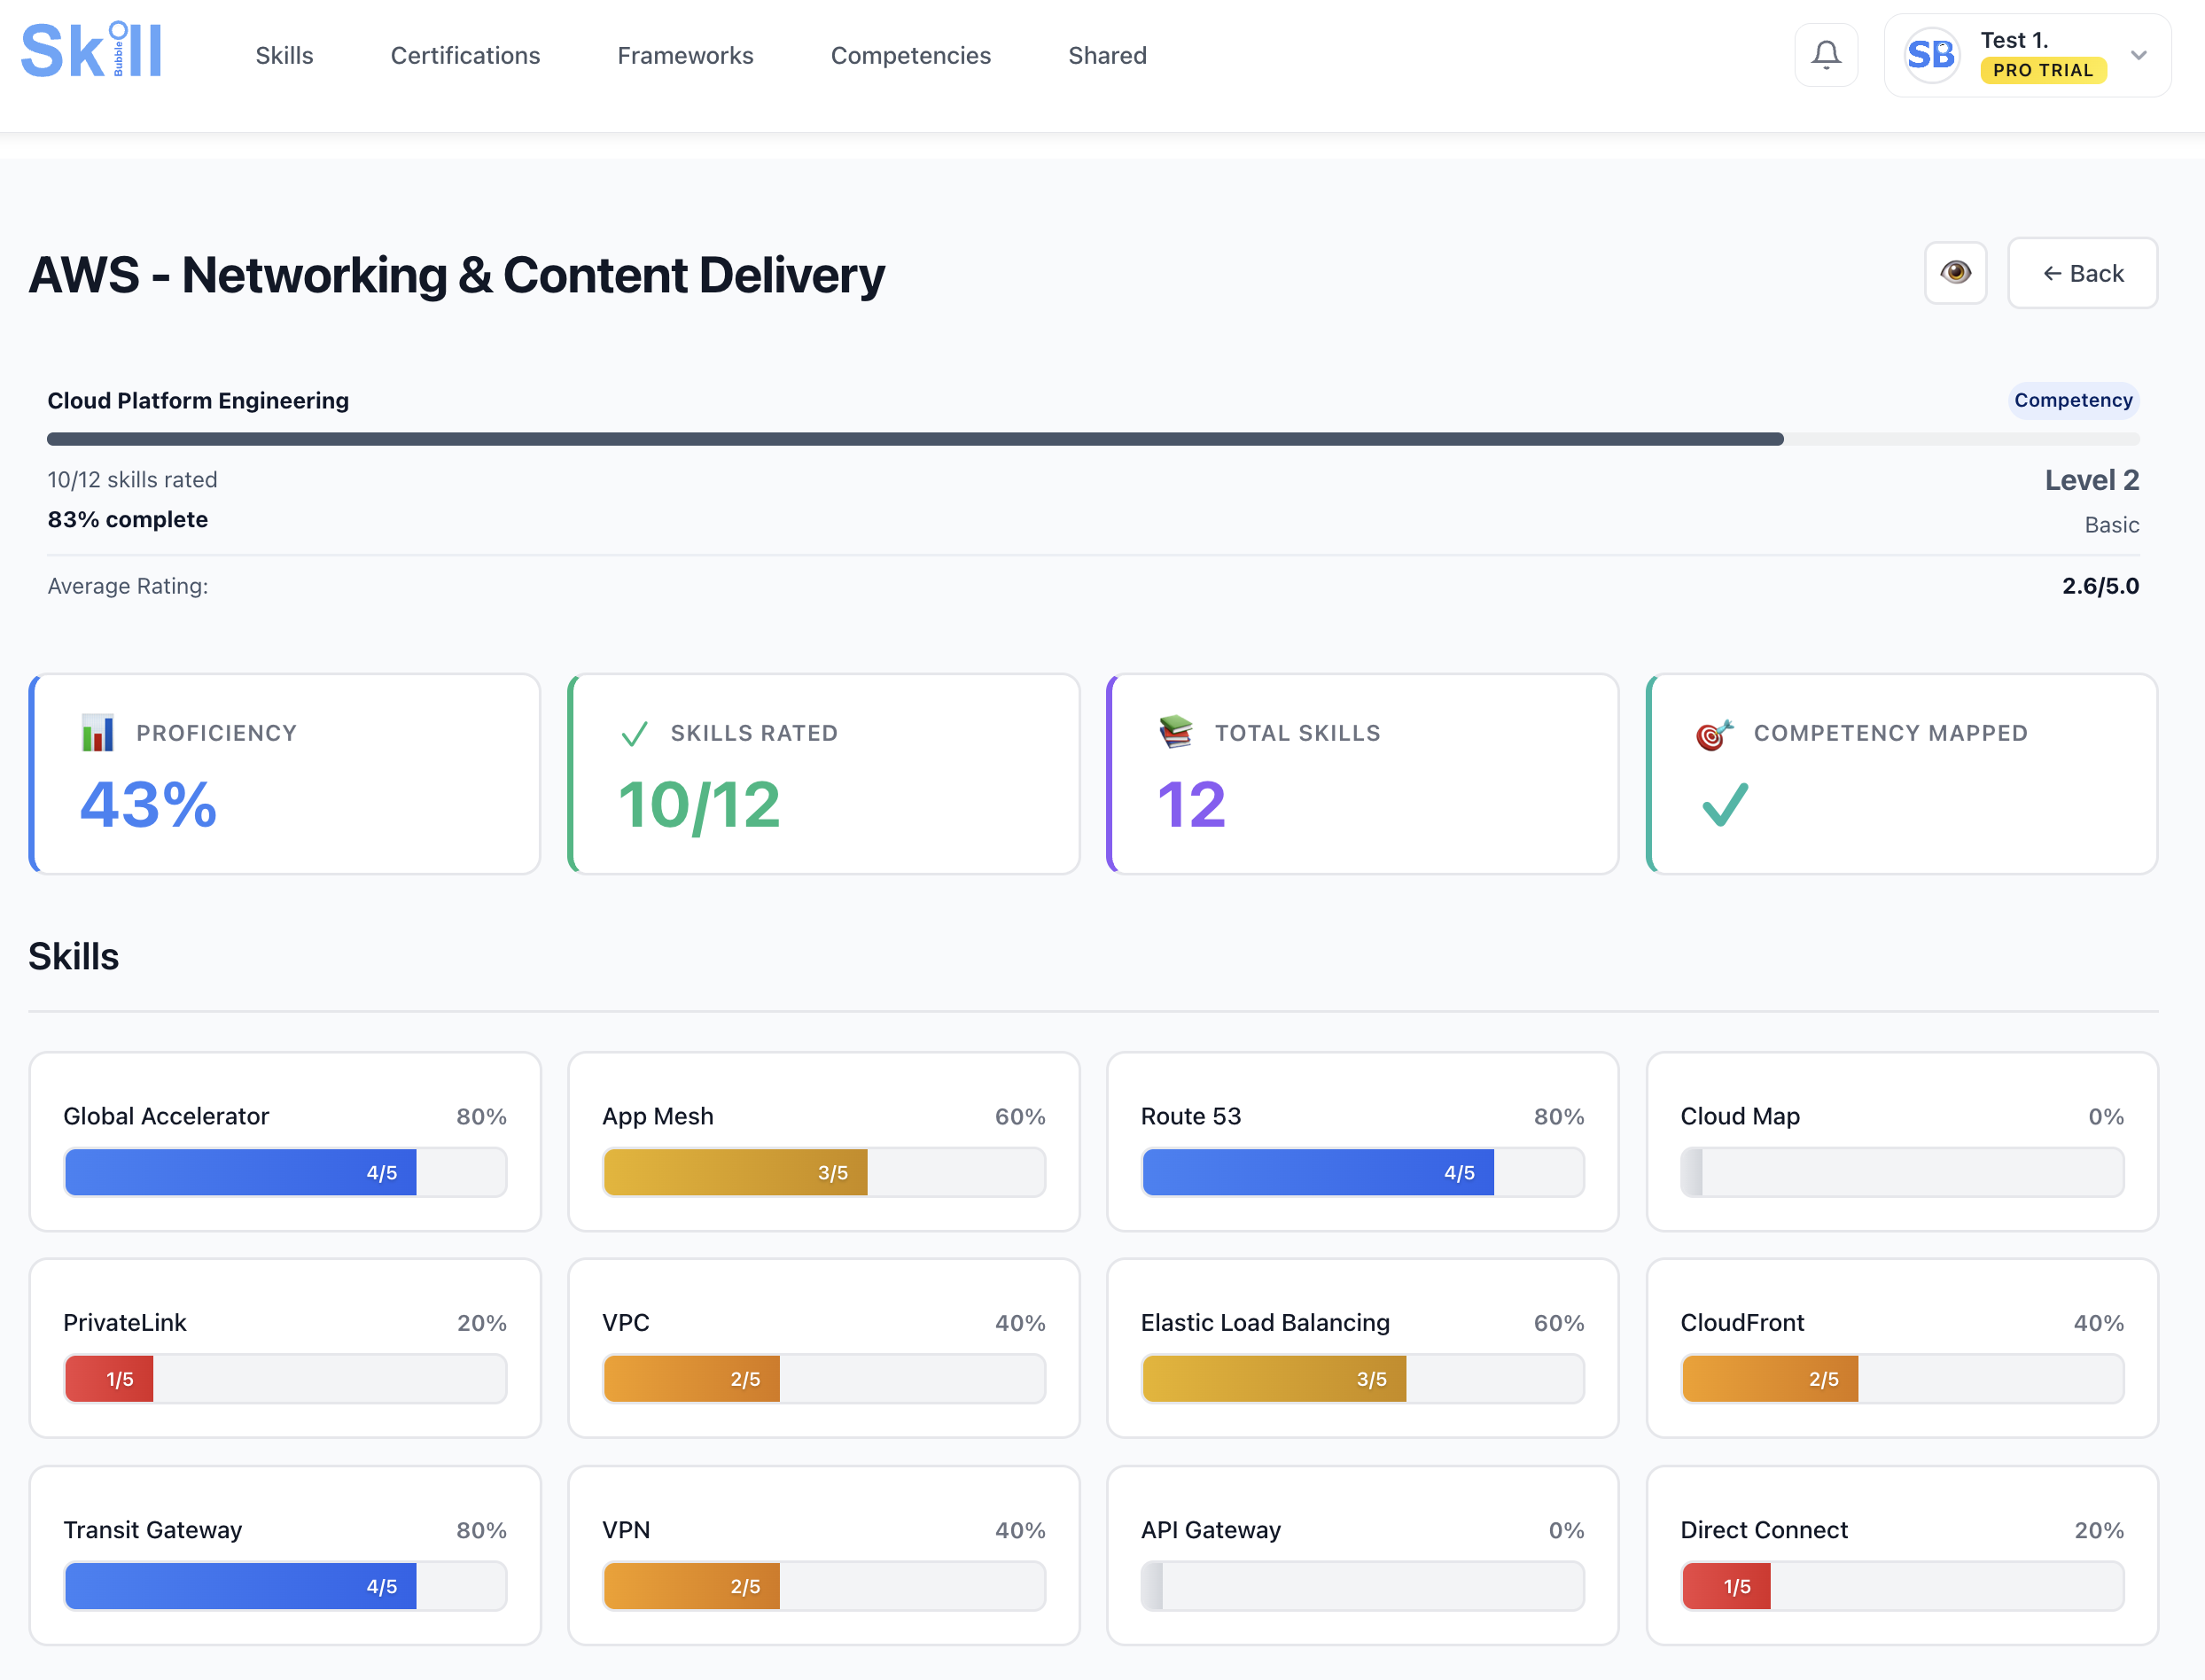
Task: Click the Cloud Platform Engineering heading
Action: tap(198, 400)
